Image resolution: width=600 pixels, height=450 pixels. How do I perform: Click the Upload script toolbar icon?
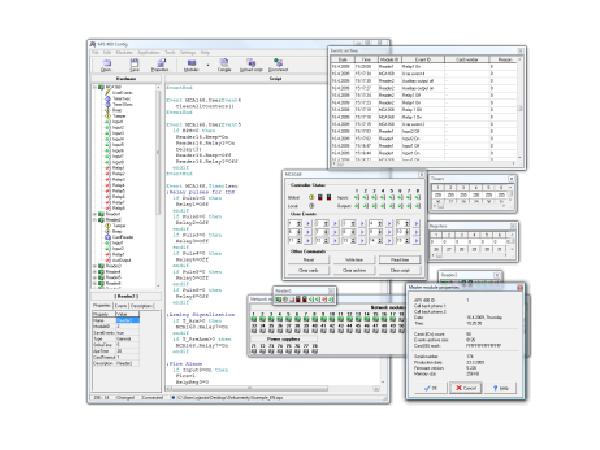coord(253,65)
